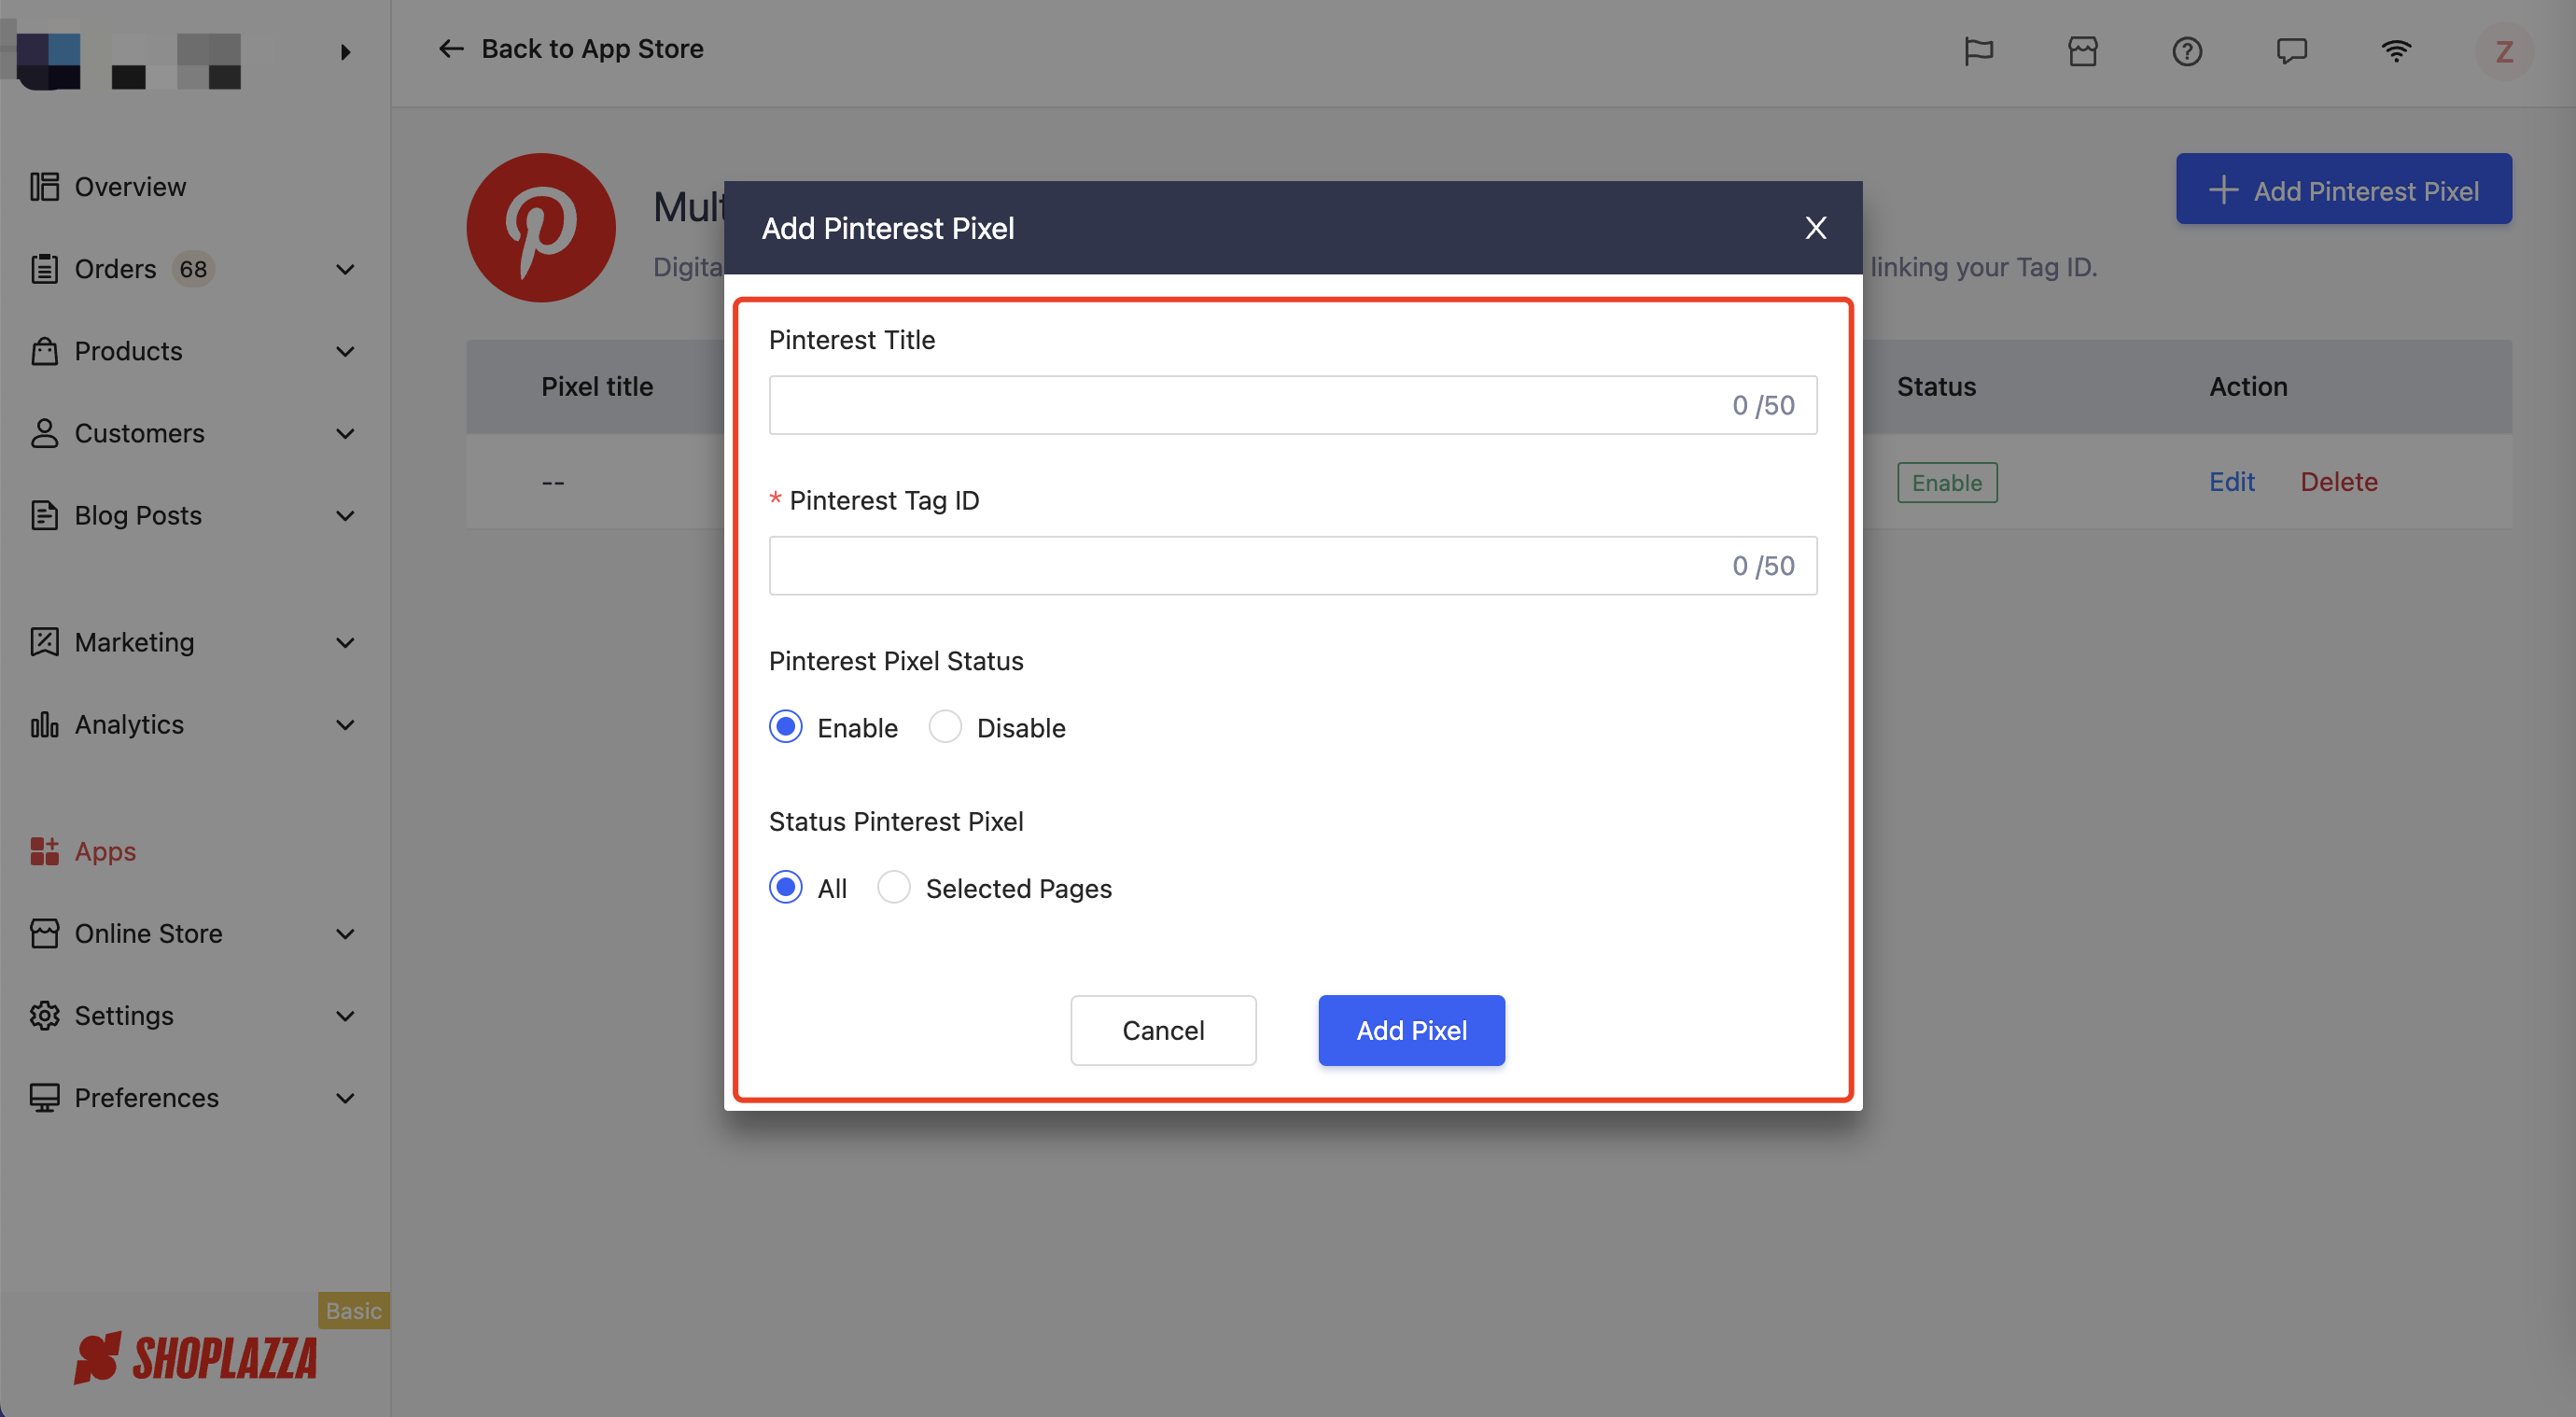
Task: Expand the Online Store menu chevron
Action: coord(345,933)
